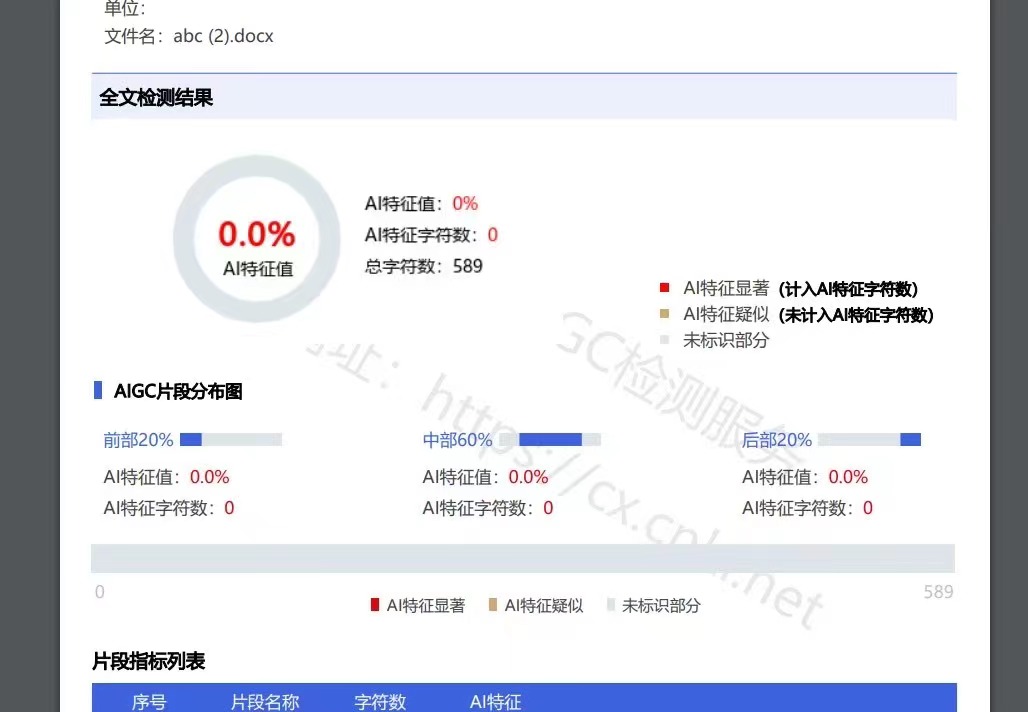
Task: Click the red AI特征显著 swatch in the upper legend
Action: click(664, 287)
